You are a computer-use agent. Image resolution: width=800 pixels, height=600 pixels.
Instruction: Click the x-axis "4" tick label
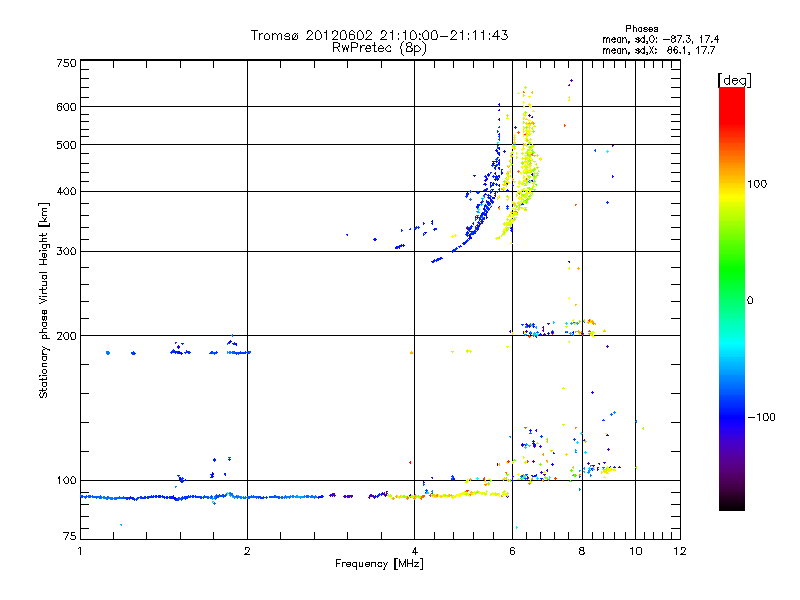tap(415, 551)
